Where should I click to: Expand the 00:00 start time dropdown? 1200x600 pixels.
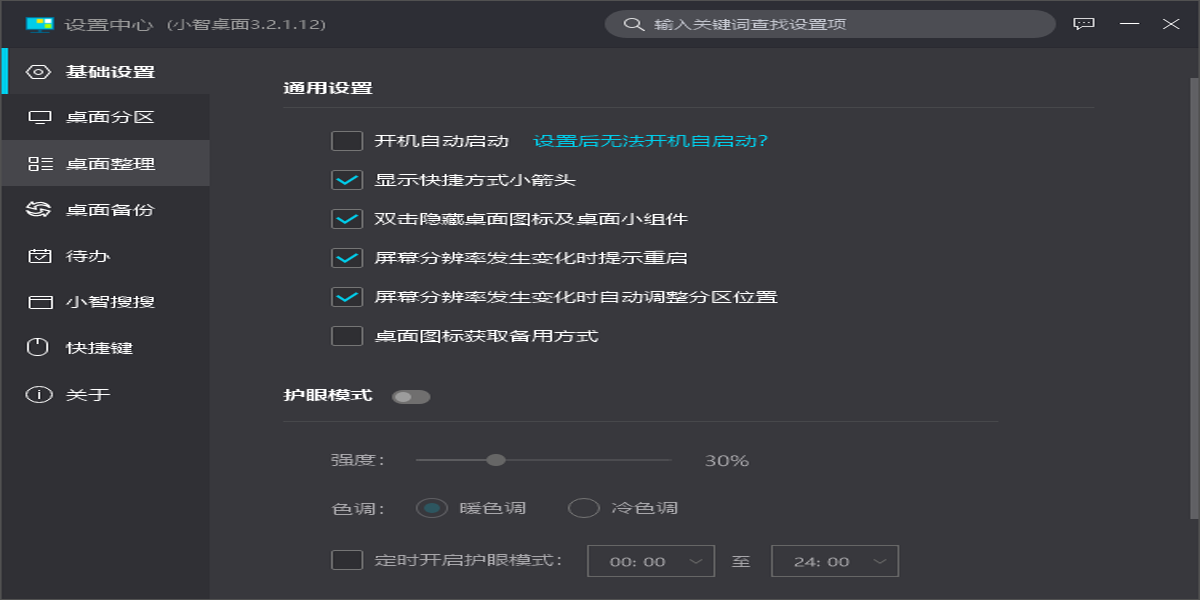[651, 561]
